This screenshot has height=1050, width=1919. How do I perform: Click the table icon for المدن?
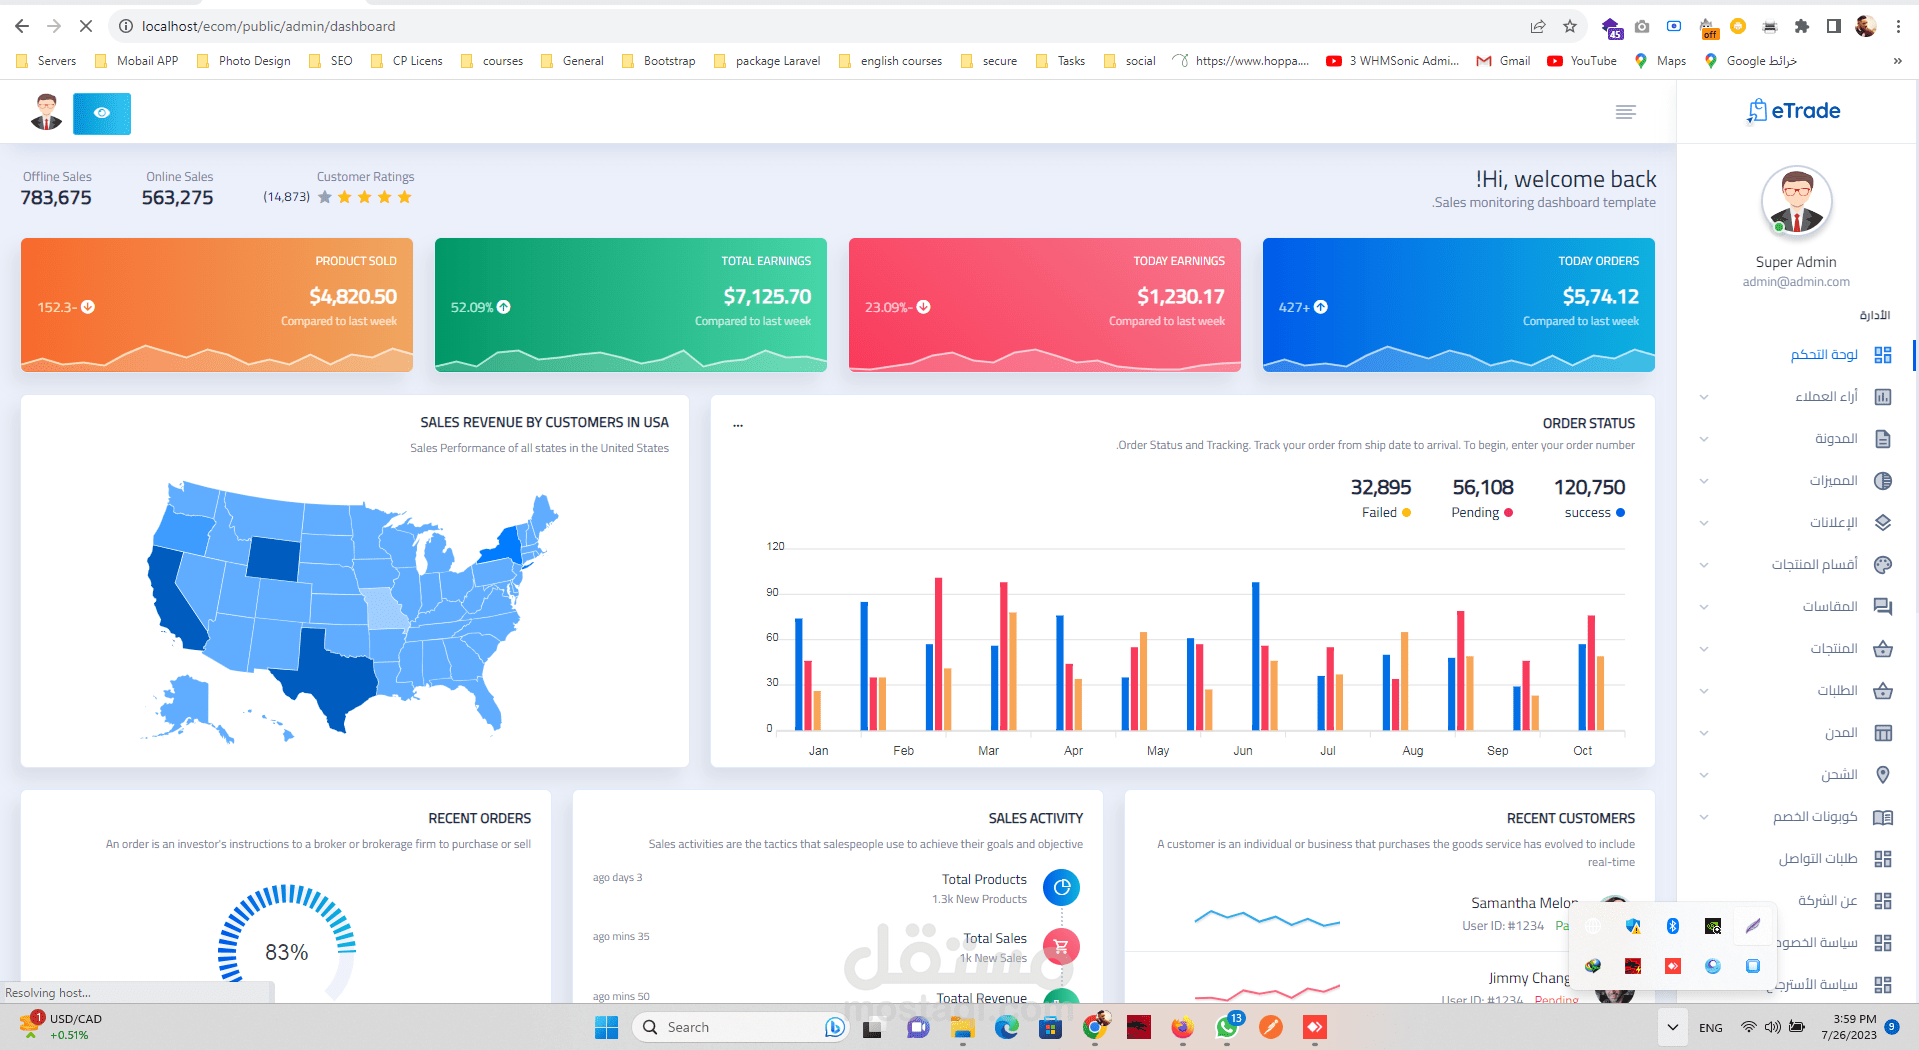1883,733
